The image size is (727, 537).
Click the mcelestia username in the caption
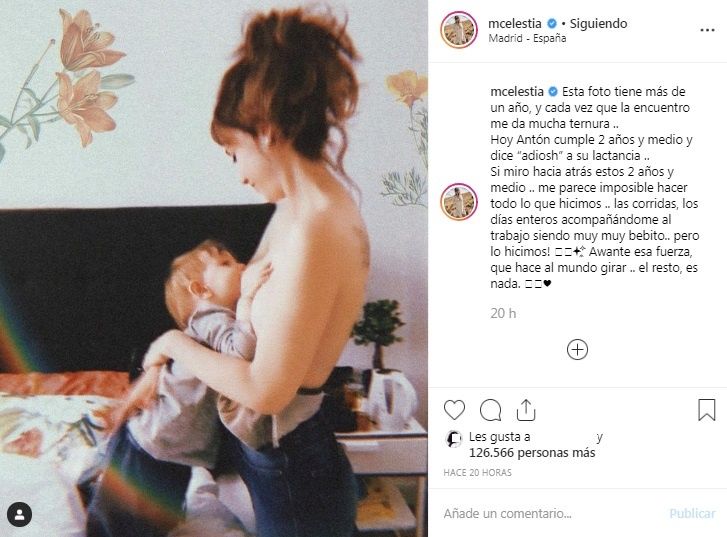coord(517,91)
